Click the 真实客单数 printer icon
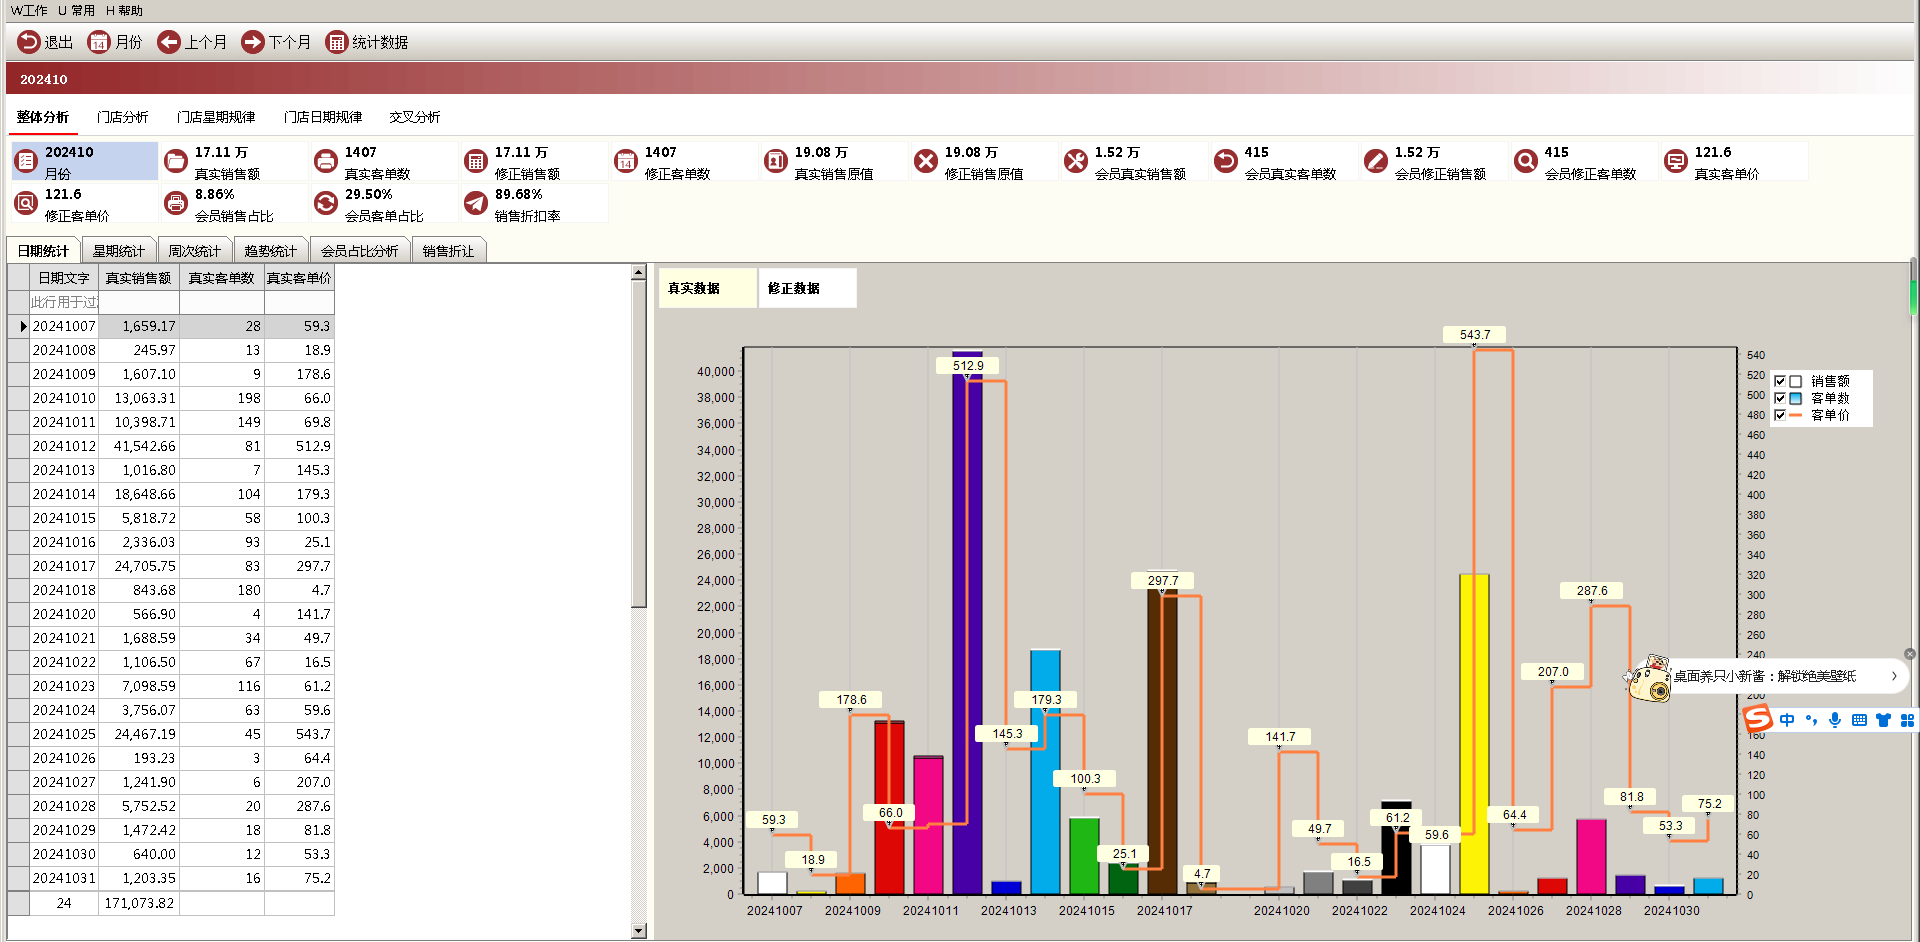The height and width of the screenshot is (942, 1920). [326, 161]
